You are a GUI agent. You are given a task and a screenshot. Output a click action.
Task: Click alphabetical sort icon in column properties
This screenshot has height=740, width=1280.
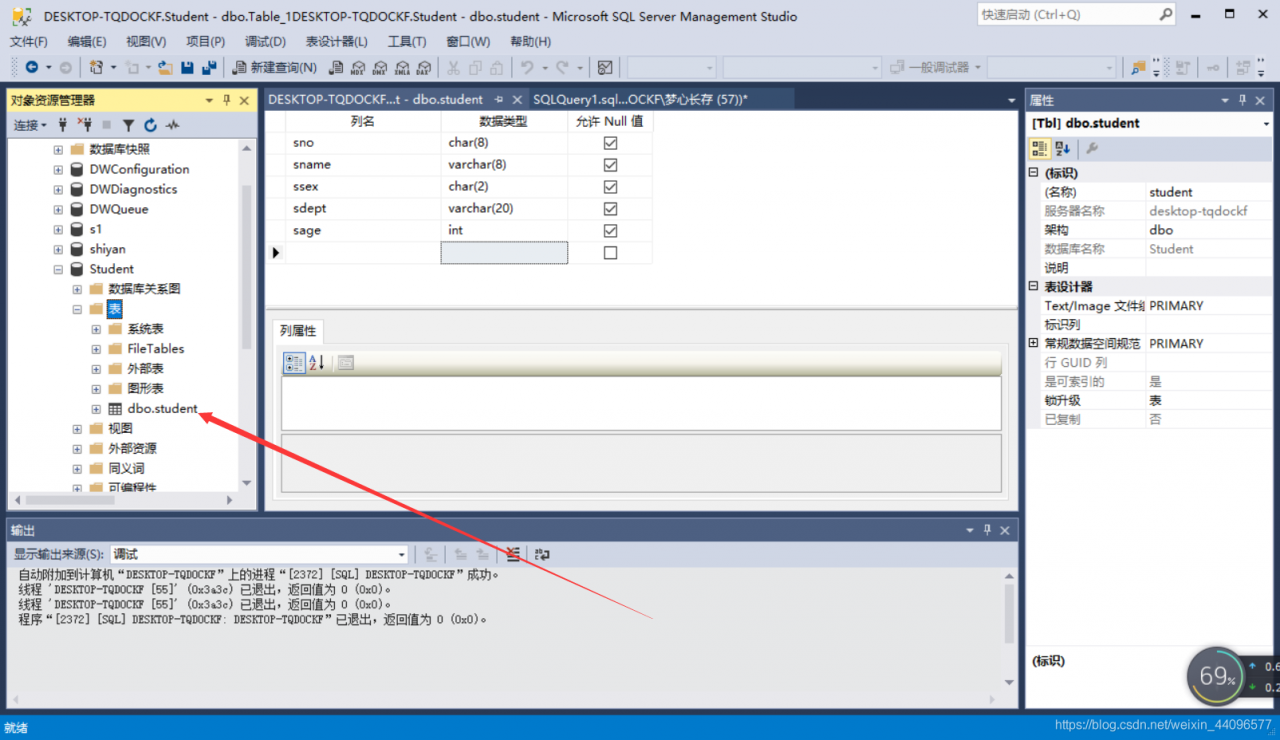coord(316,363)
